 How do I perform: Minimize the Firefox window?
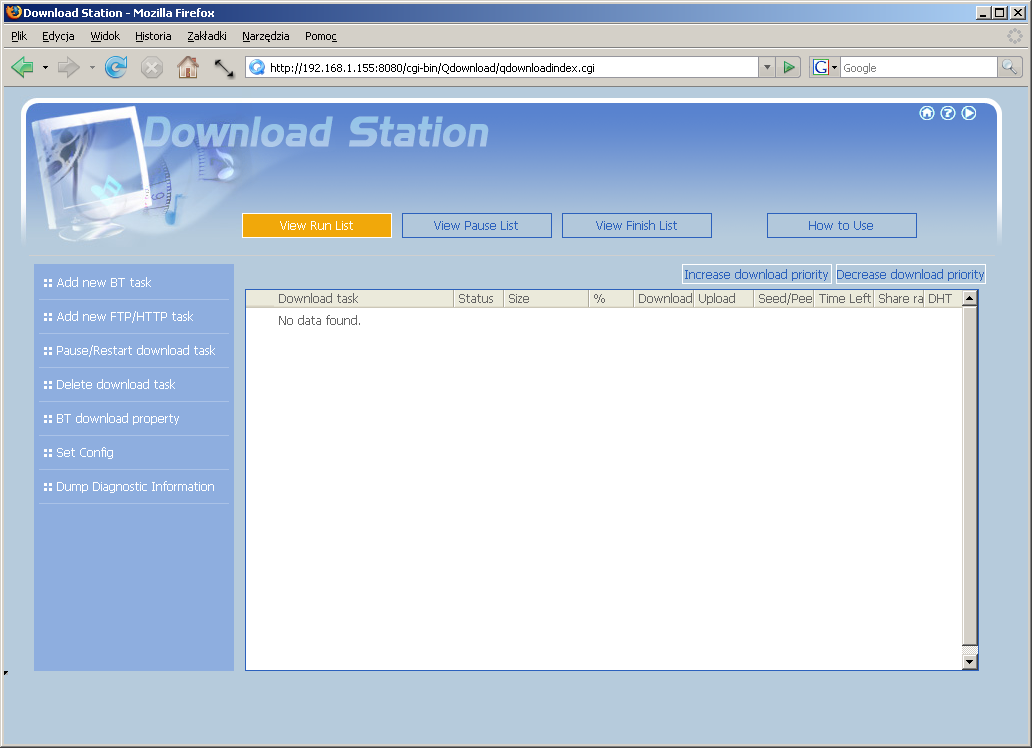983,13
